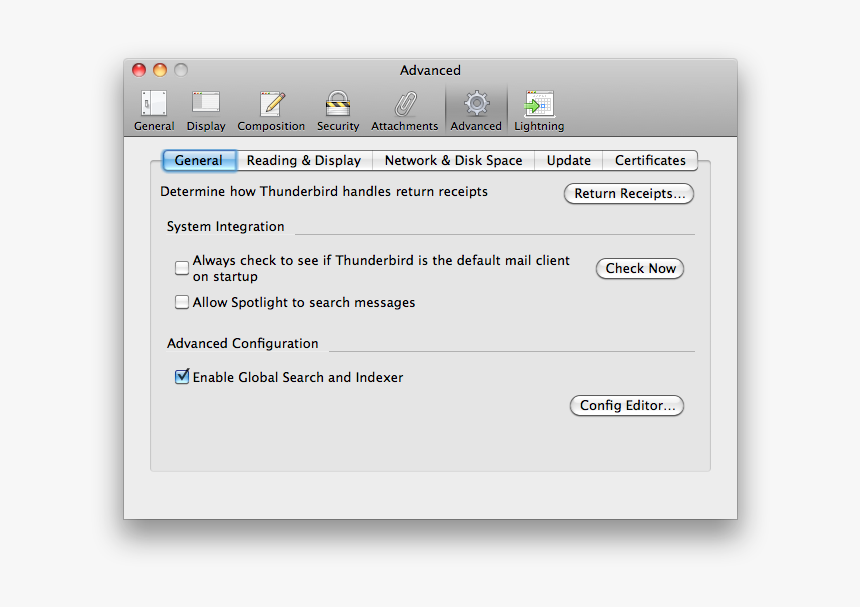Launch the Config Editor
860x607 pixels.
pyautogui.click(x=627, y=405)
